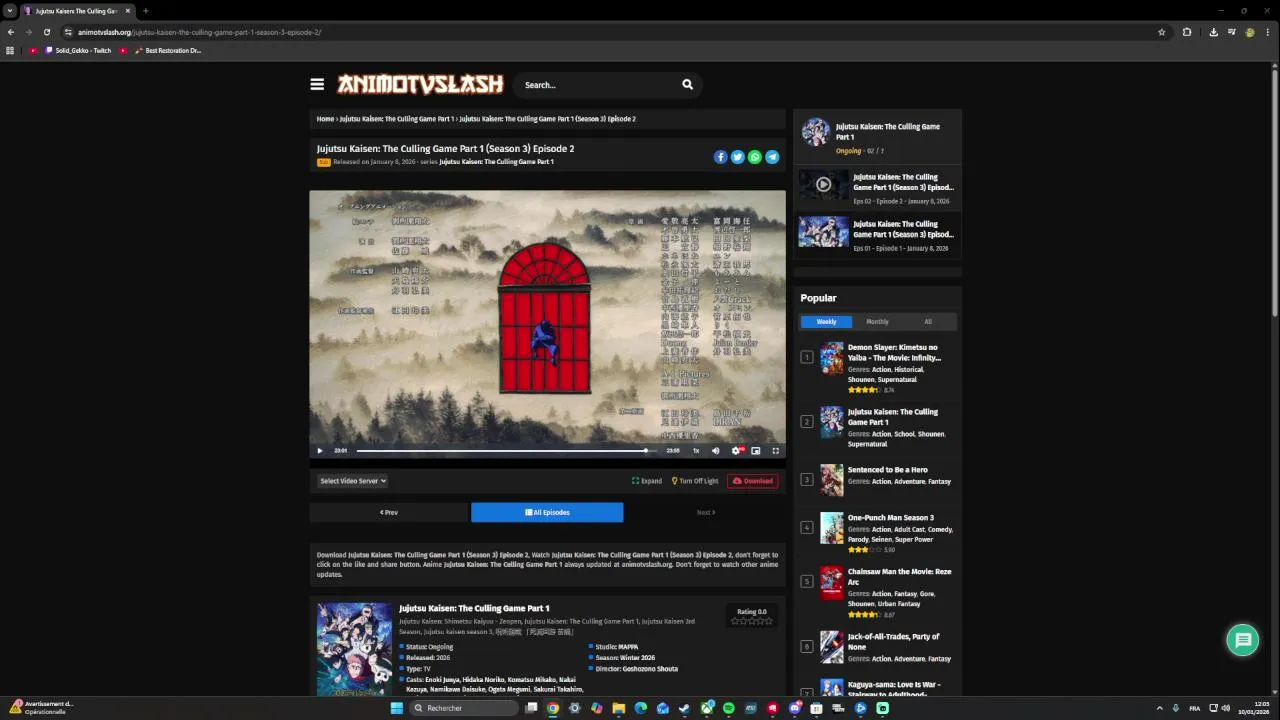Share the episode on Twitter
The width and height of the screenshot is (1280, 720).
[737, 157]
